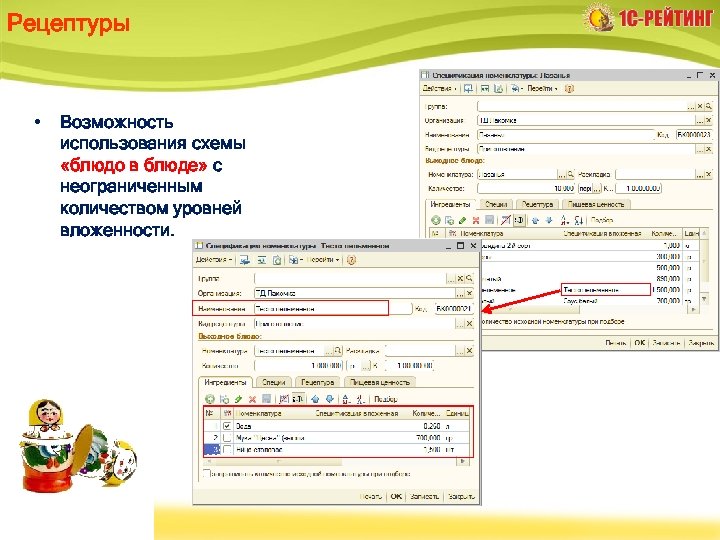Open search for Группа field in Лазанья window
The height and width of the screenshot is (540, 720).
tap(709, 106)
